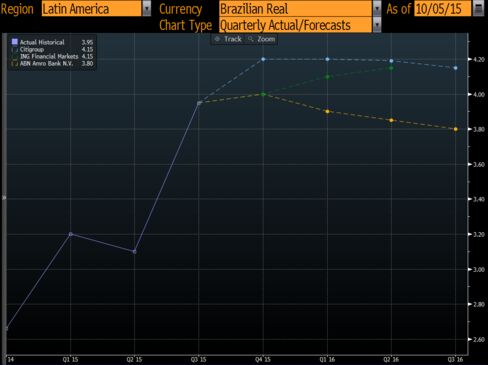This screenshot has height=365, width=488.
Task: Select the ING Financial Markets legend label
Action: coord(49,56)
